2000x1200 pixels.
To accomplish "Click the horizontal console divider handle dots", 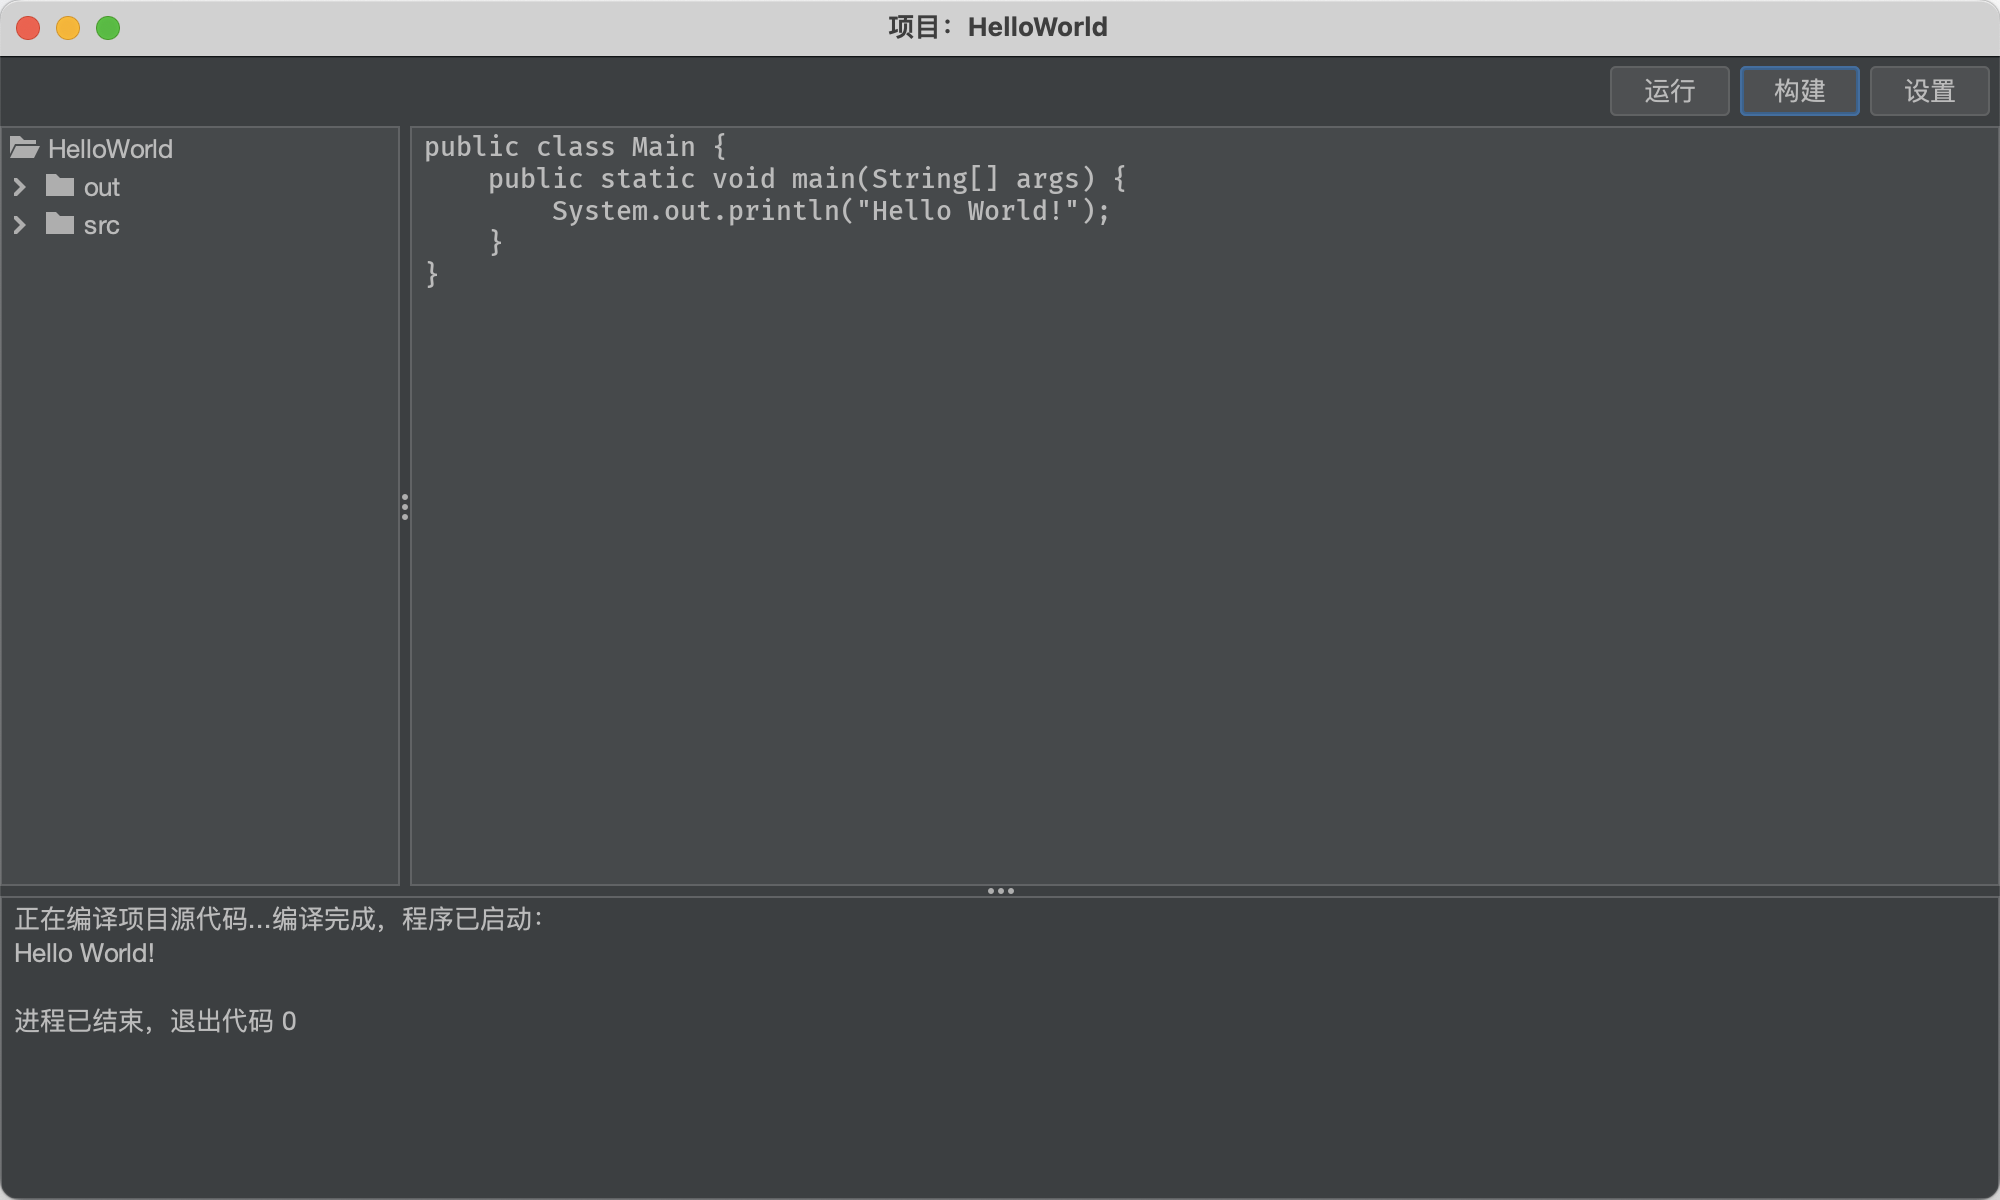I will (x=1000, y=891).
